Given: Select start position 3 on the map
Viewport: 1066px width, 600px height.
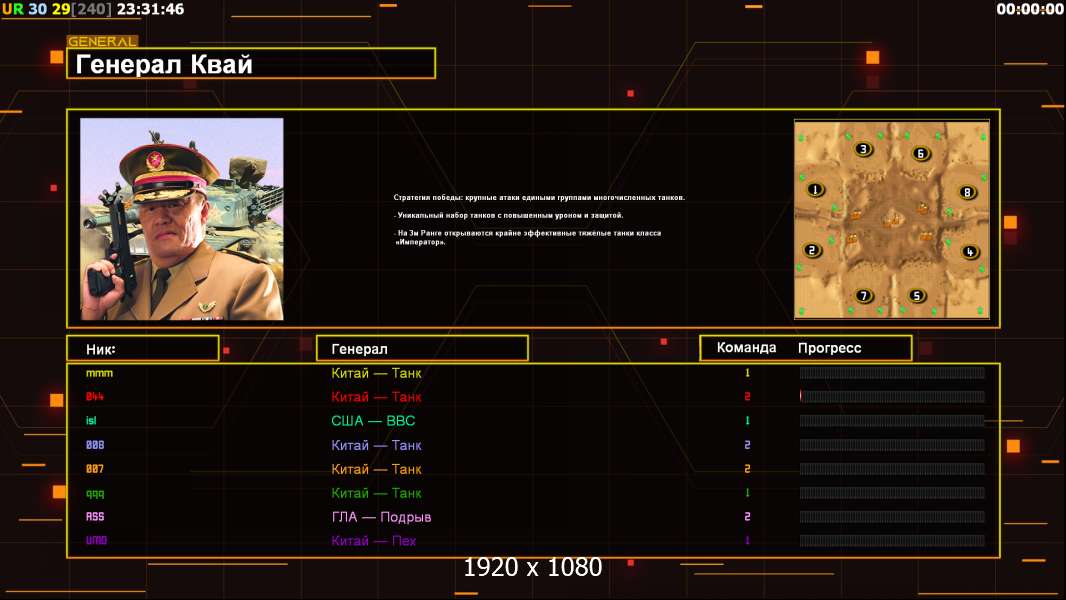Looking at the screenshot, I should pos(863,149).
